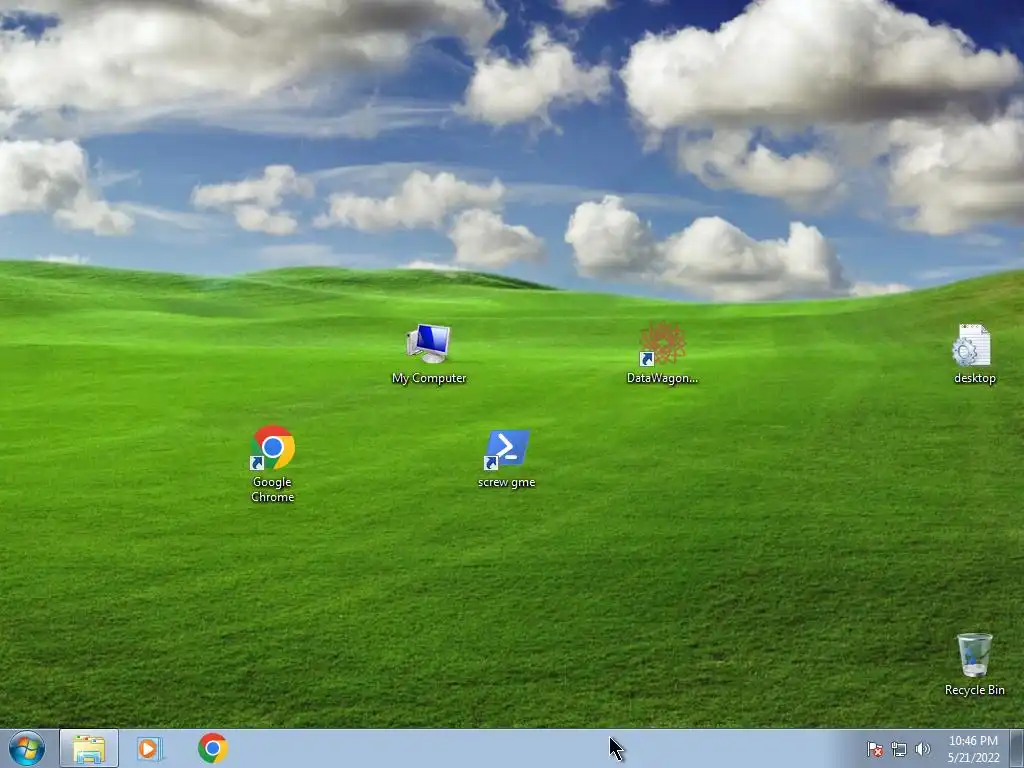The height and width of the screenshot is (768, 1024).
Task: Open the Action Center flag tray icon
Action: 874,750
